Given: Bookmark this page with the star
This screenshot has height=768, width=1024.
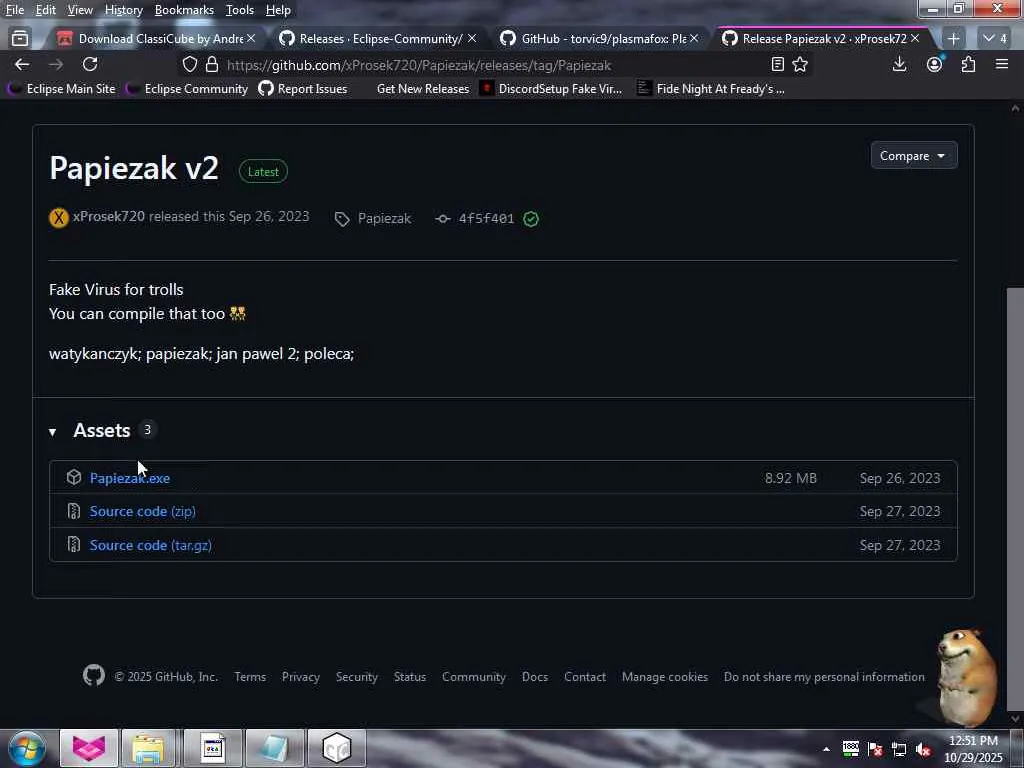Looking at the screenshot, I should [800, 64].
